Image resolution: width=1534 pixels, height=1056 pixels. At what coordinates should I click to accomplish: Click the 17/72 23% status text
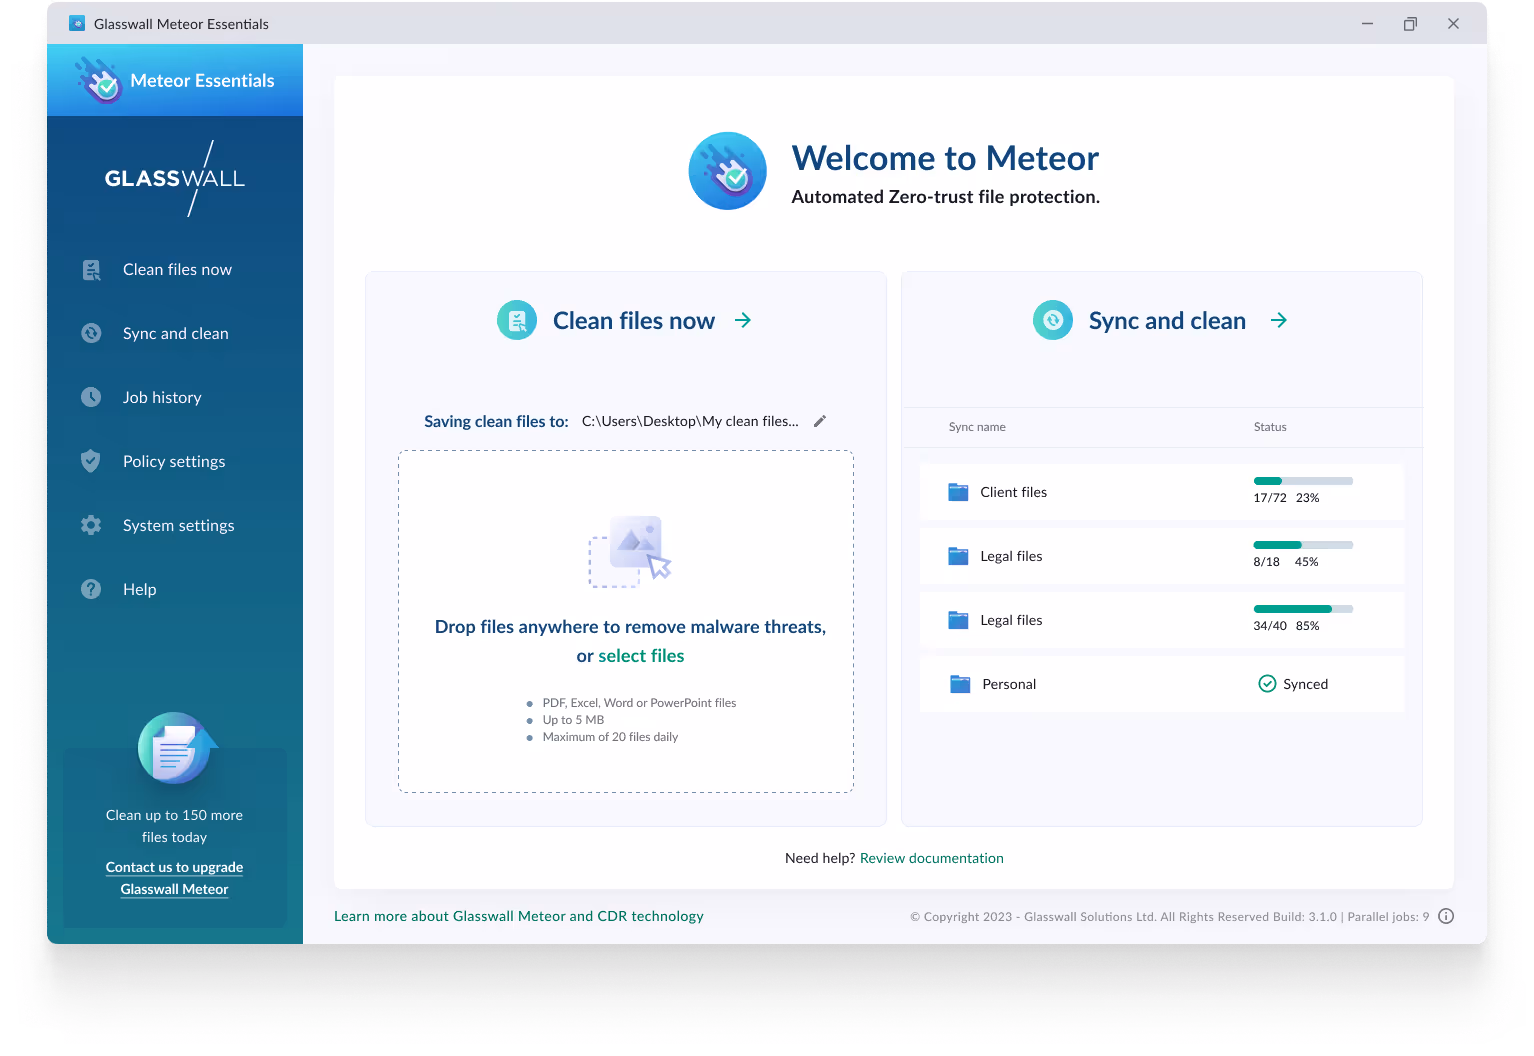coord(1286,498)
